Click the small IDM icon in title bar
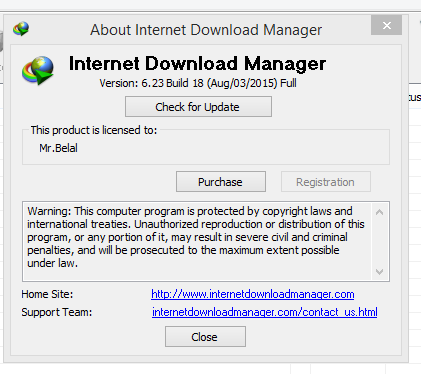Screen dimensions: 421x374 click(21, 29)
